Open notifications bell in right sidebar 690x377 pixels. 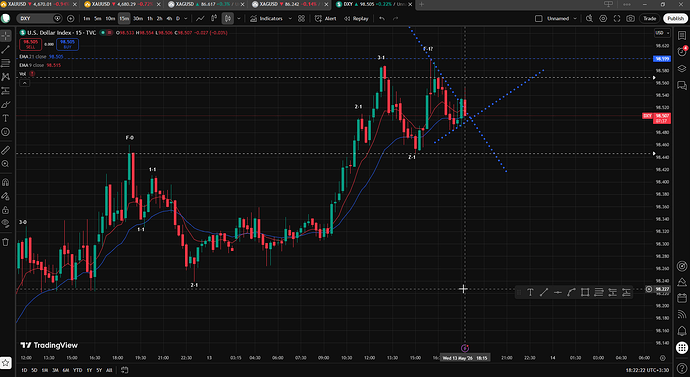[682, 330]
